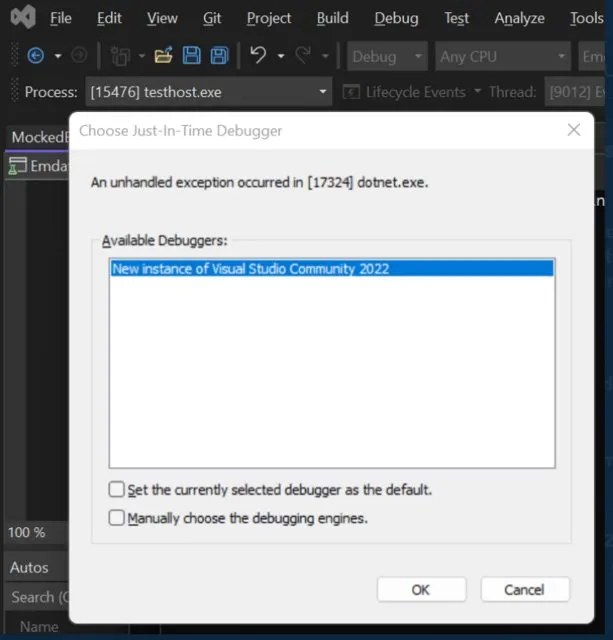Enable Set currently selected debugger as default
Image resolution: width=613 pixels, height=640 pixels.
pyautogui.click(x=116, y=489)
